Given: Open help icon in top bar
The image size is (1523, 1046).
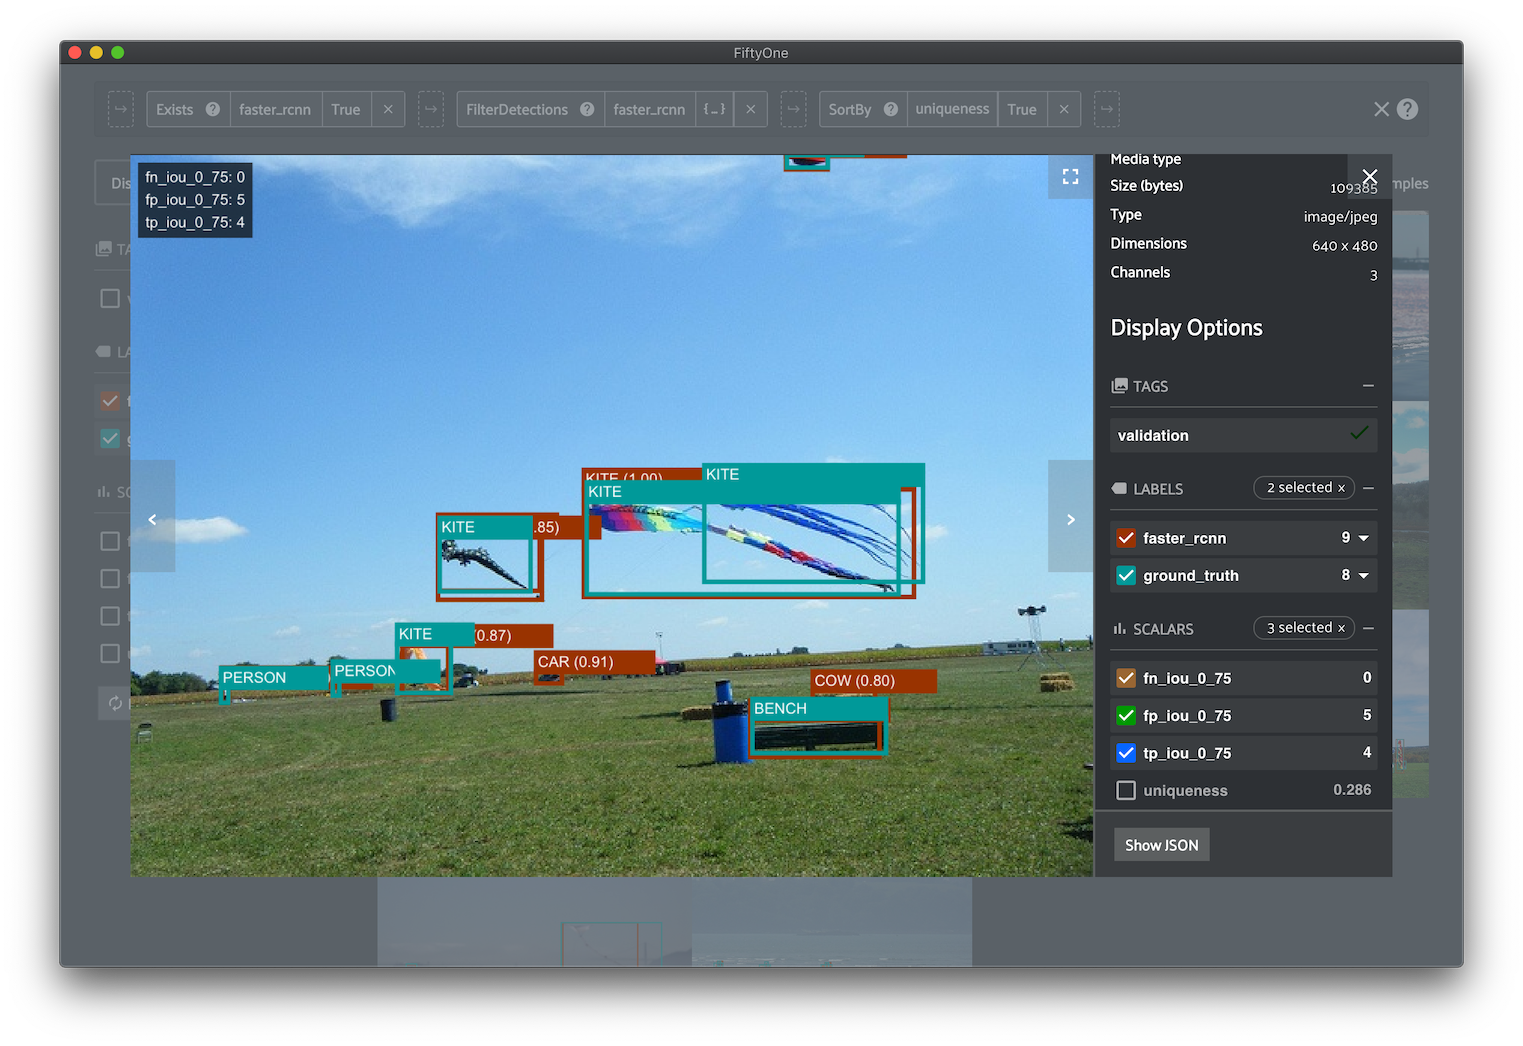Looking at the screenshot, I should click(x=1407, y=110).
